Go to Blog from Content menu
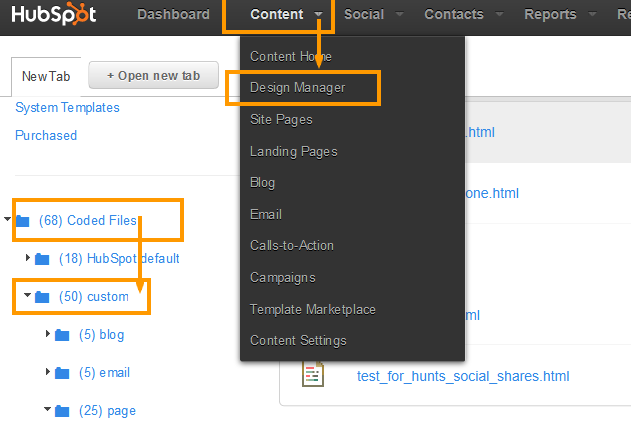 click(x=262, y=183)
